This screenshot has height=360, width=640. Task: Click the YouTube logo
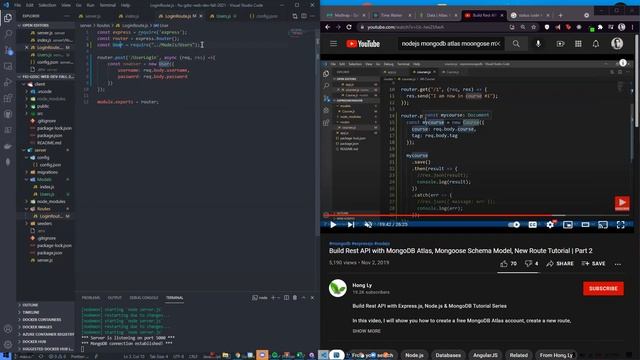click(x=363, y=44)
